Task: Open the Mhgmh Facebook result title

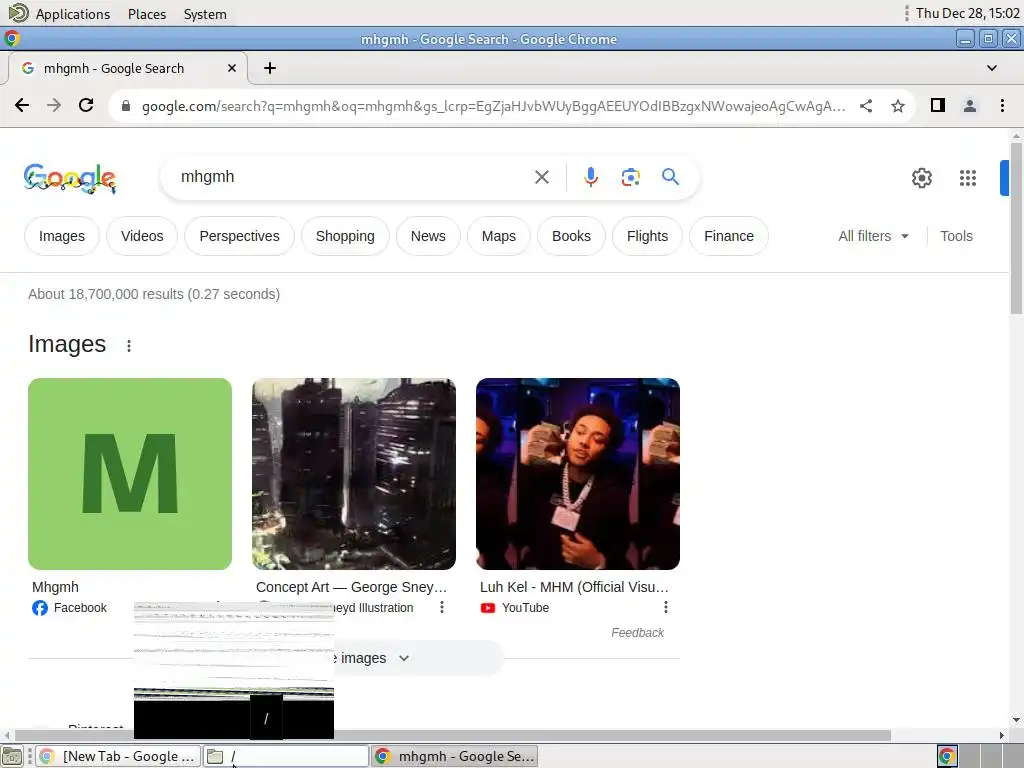Action: [x=55, y=587]
